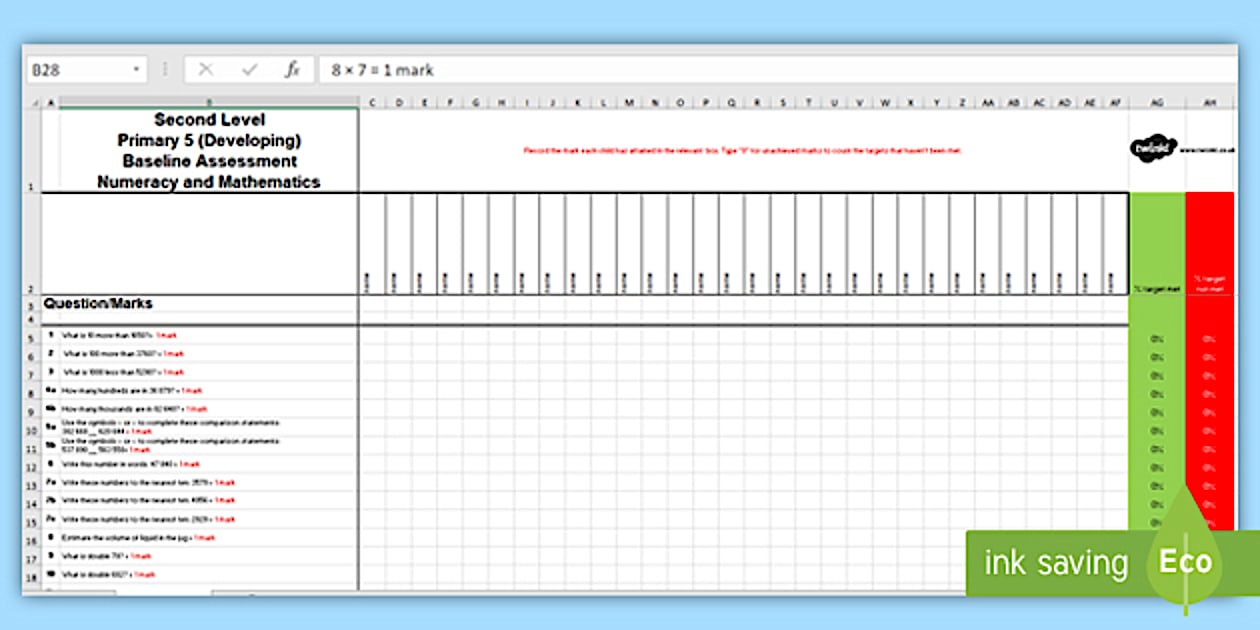
Task: Click the red % target not met header cell
Action: [1209, 244]
